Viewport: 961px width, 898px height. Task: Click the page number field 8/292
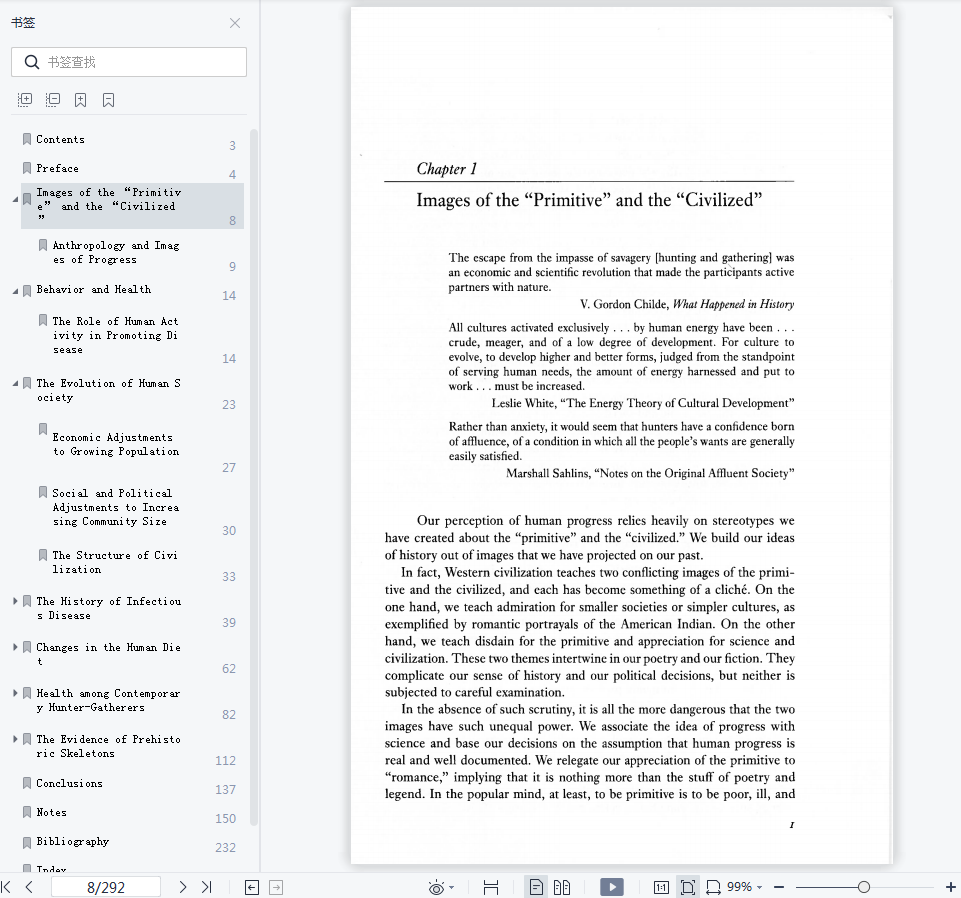(x=106, y=887)
